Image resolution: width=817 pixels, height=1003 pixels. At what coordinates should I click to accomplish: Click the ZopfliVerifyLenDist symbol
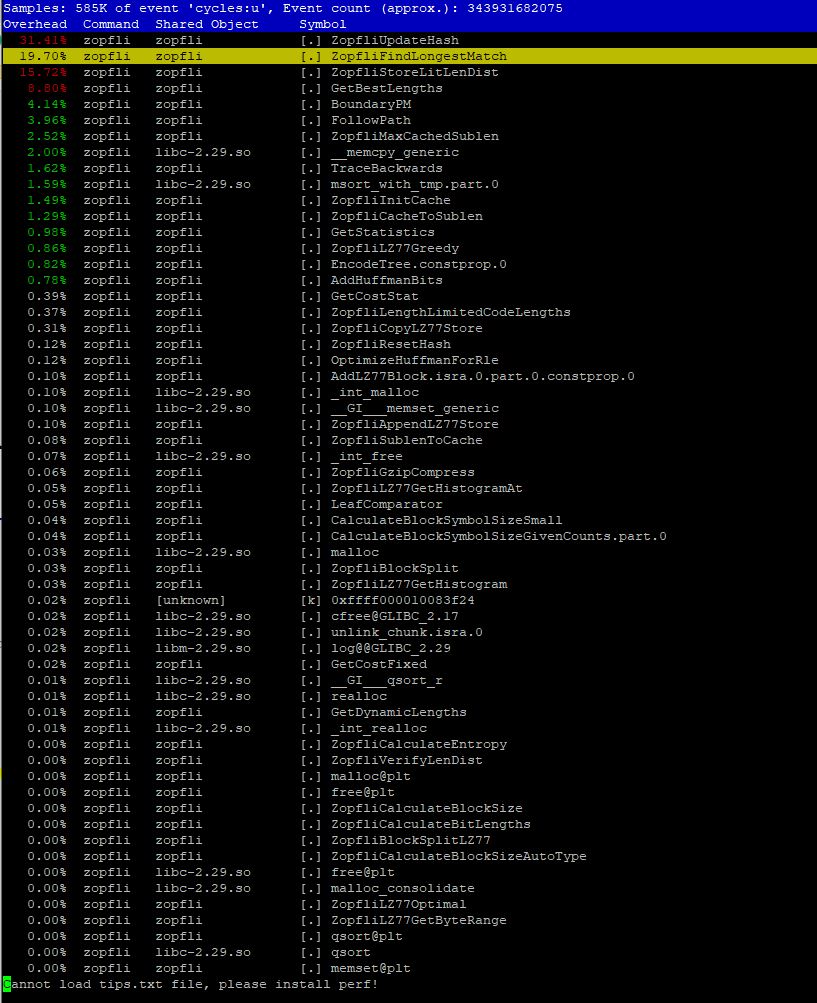pos(406,760)
